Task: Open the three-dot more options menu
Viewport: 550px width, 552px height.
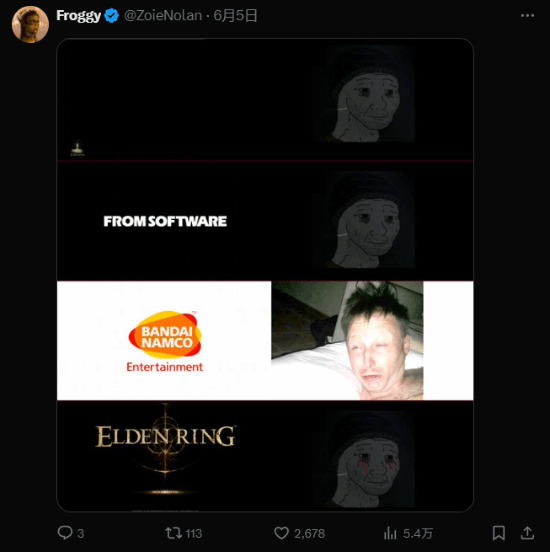Action: coord(527,15)
